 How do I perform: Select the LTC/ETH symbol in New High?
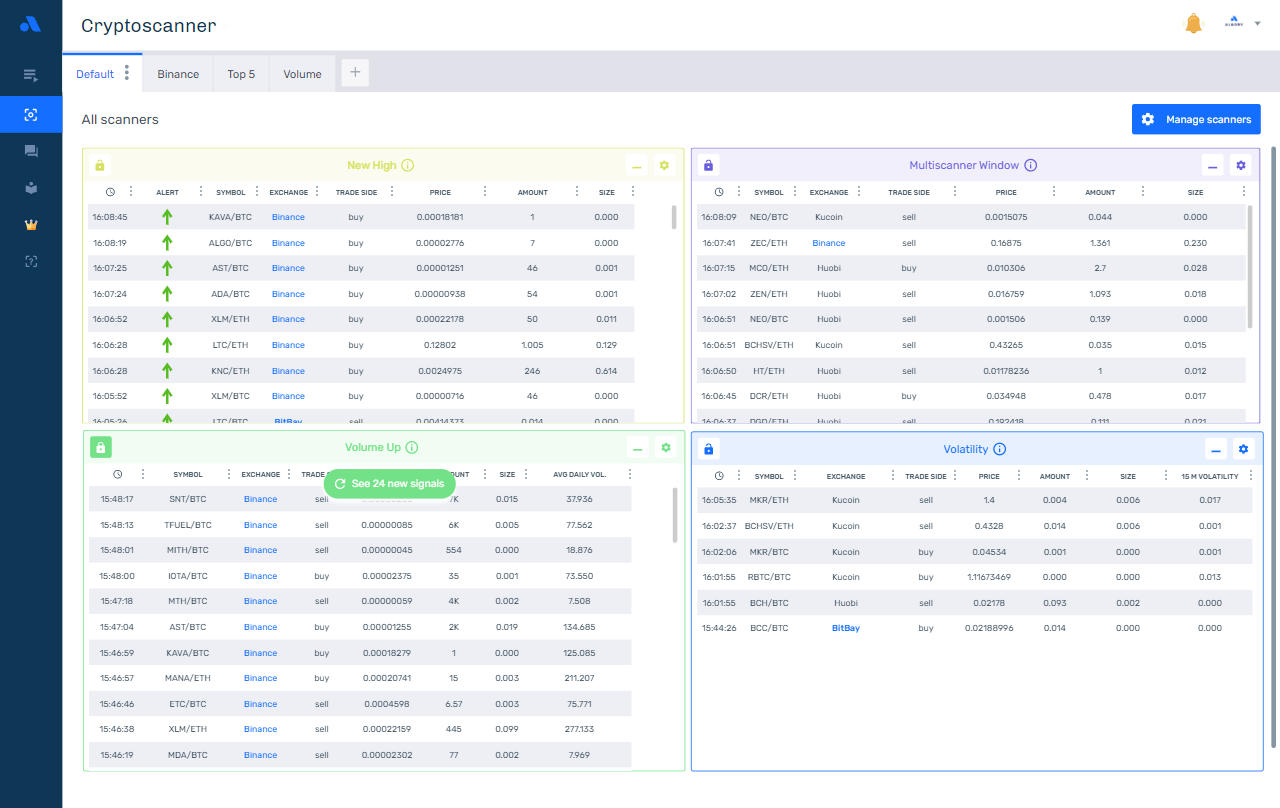pyautogui.click(x=229, y=345)
